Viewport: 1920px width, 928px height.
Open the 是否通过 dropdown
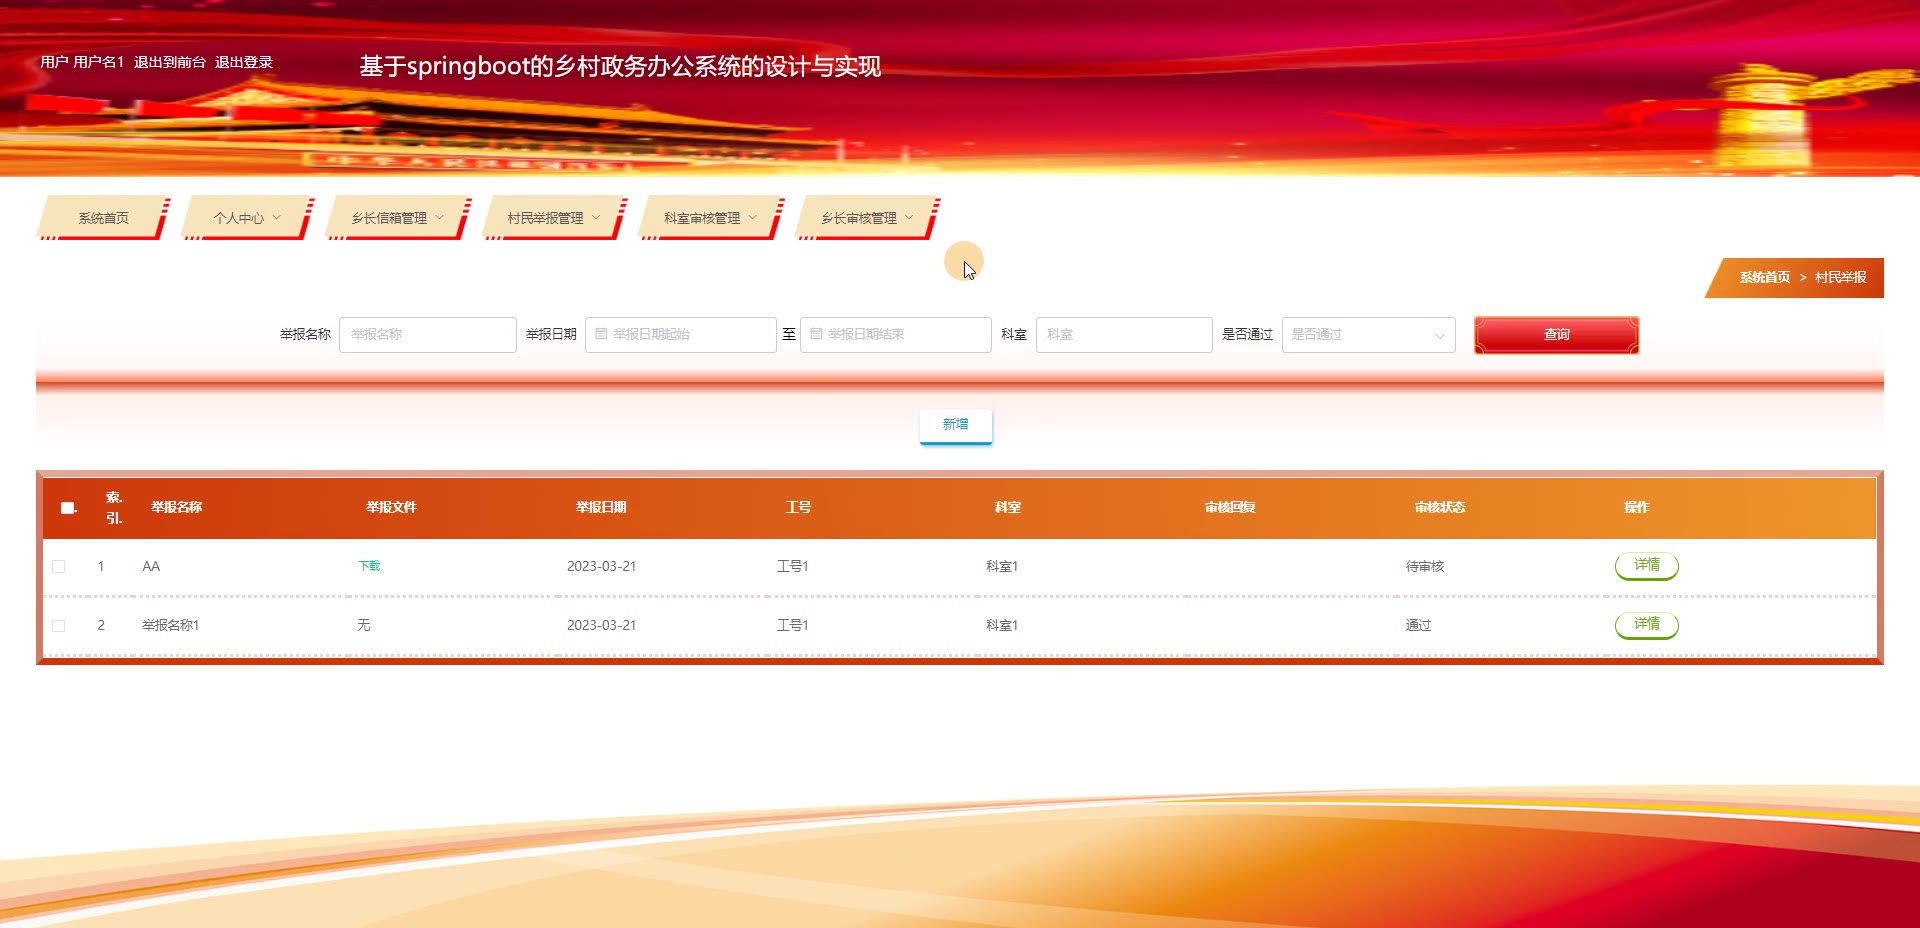tap(1368, 335)
